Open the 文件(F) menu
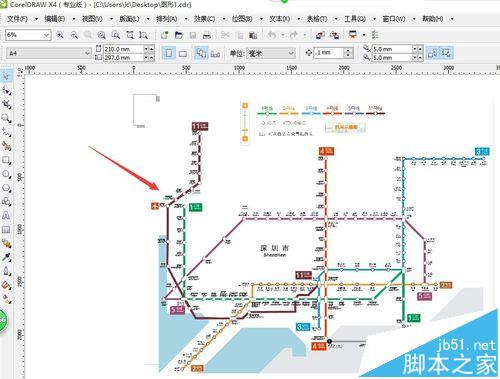Image resolution: width=500 pixels, height=379 pixels. pyautogui.click(x=17, y=19)
